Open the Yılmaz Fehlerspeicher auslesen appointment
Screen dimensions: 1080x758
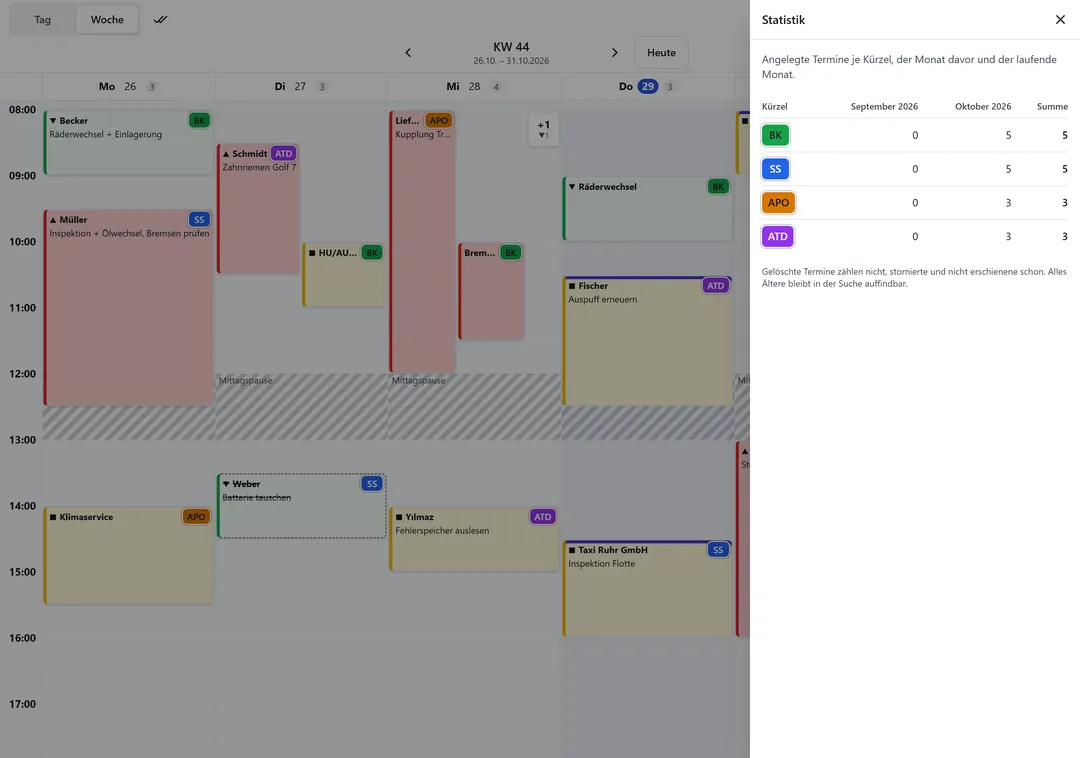[474, 539]
